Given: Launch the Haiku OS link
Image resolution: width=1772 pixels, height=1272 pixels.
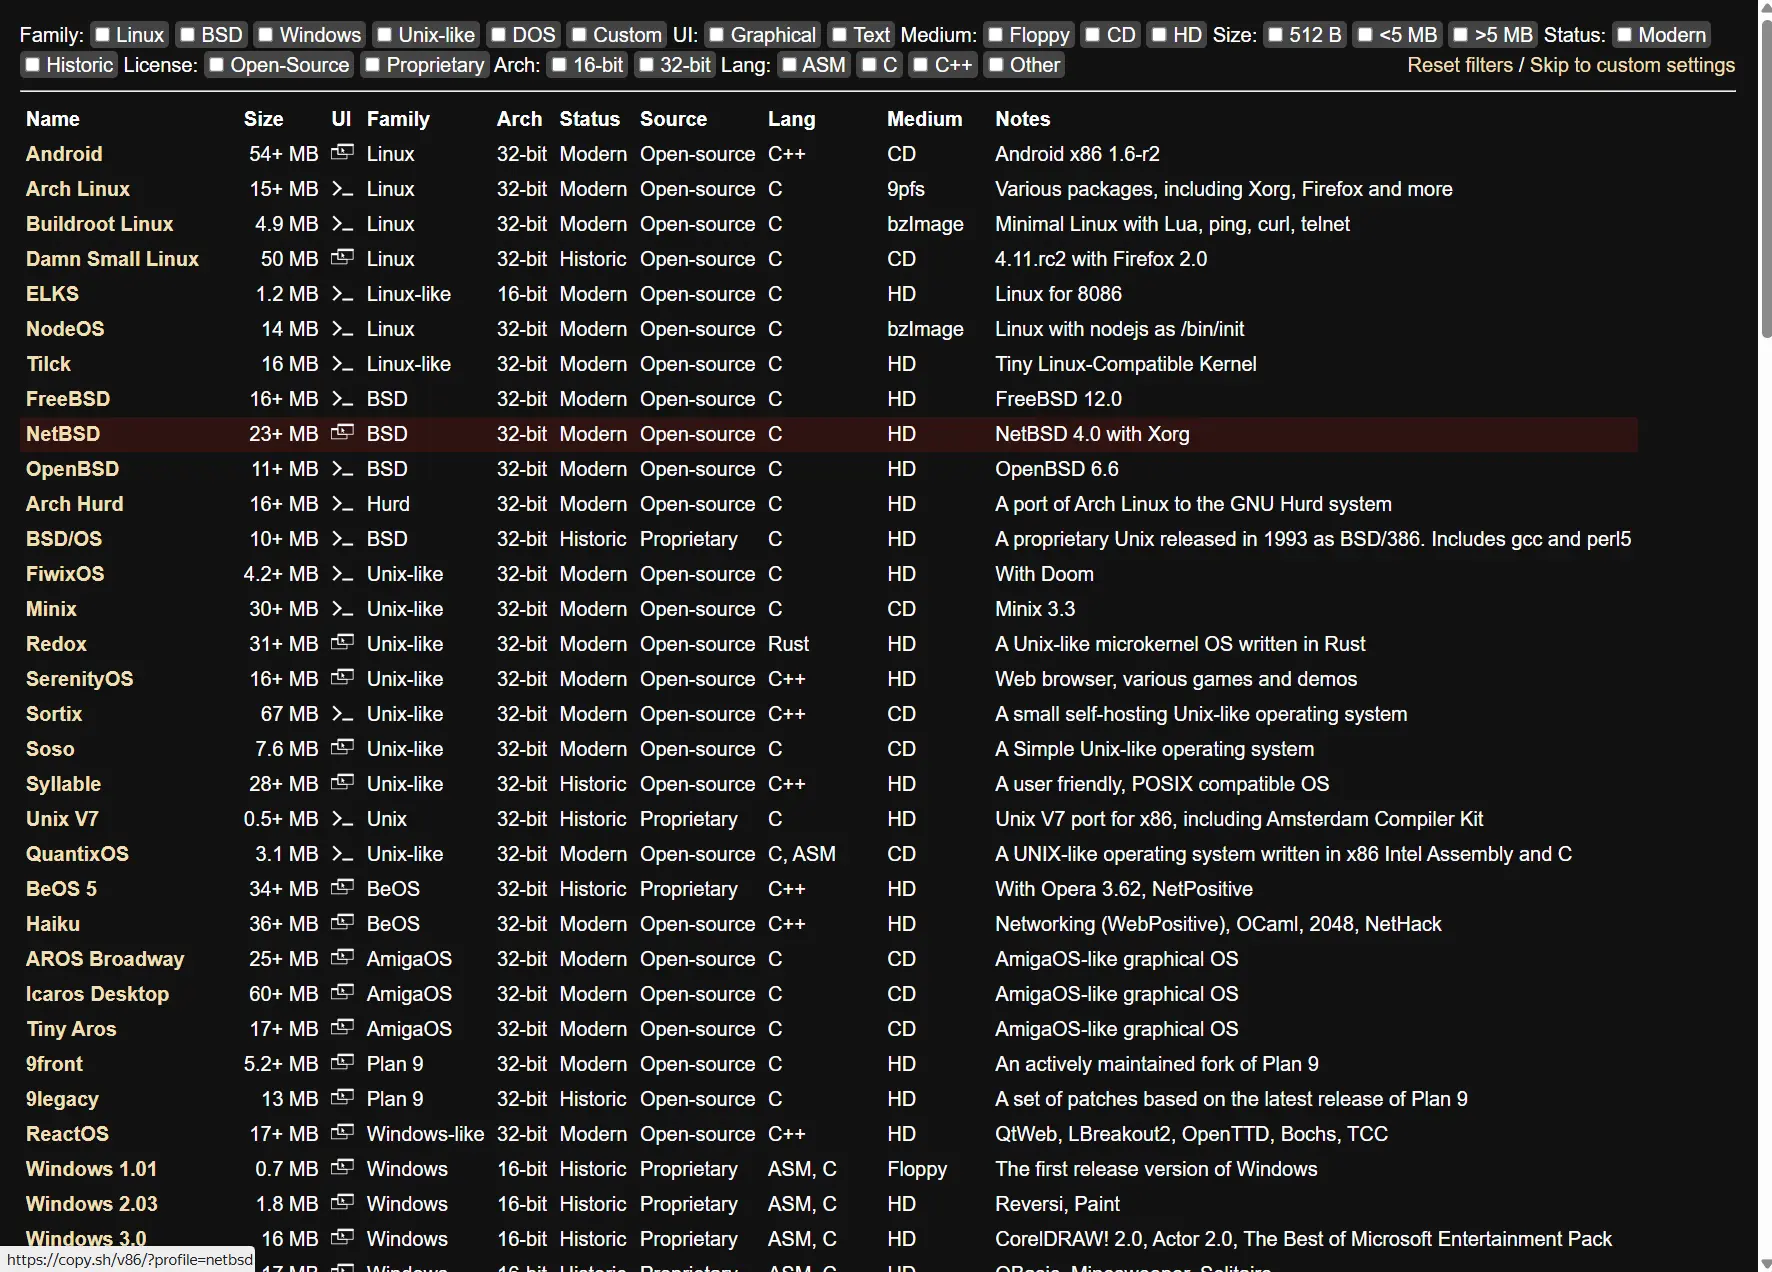Looking at the screenshot, I should click(53, 924).
